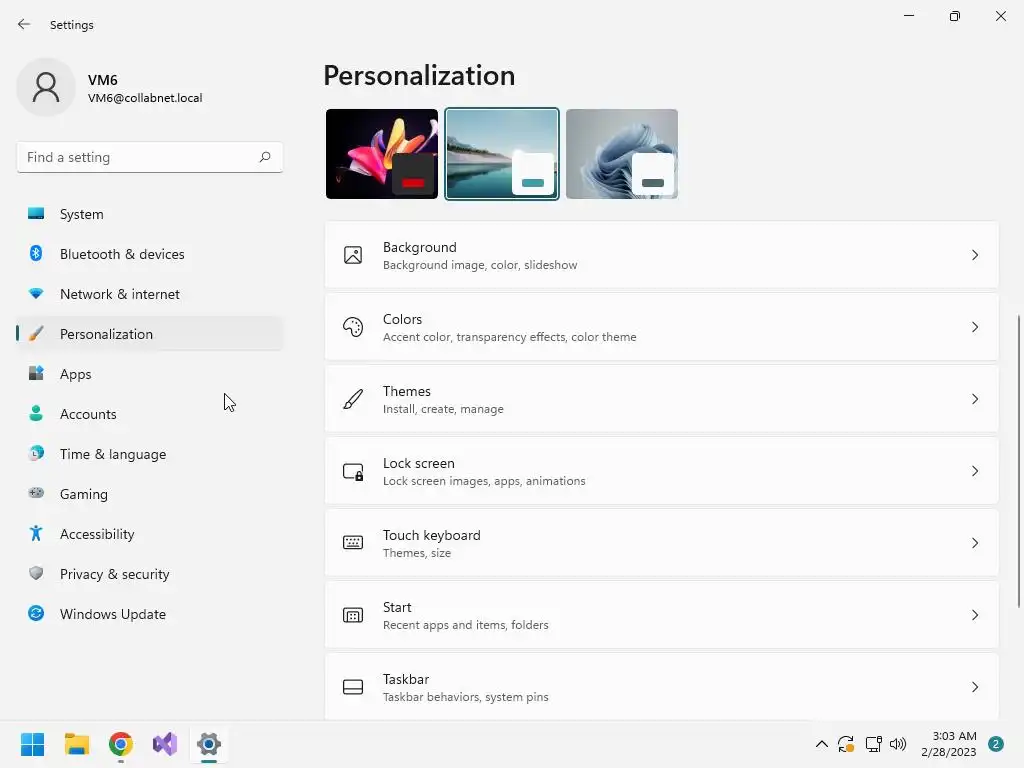Click the Bluetooth icon in sidebar
Viewport: 1024px width, 768px height.
36,253
